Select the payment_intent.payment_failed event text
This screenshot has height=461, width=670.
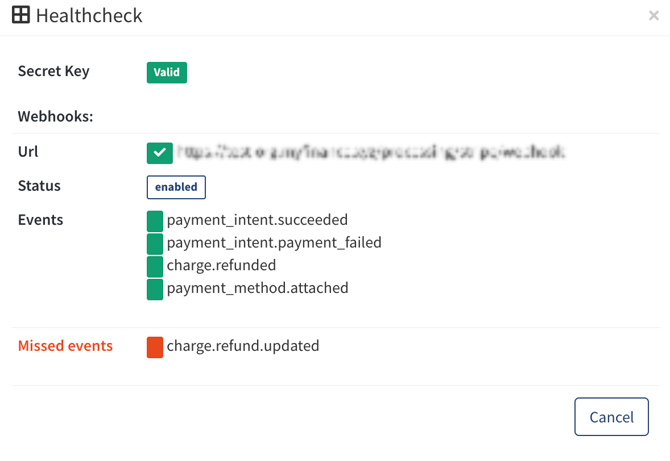[274, 242]
